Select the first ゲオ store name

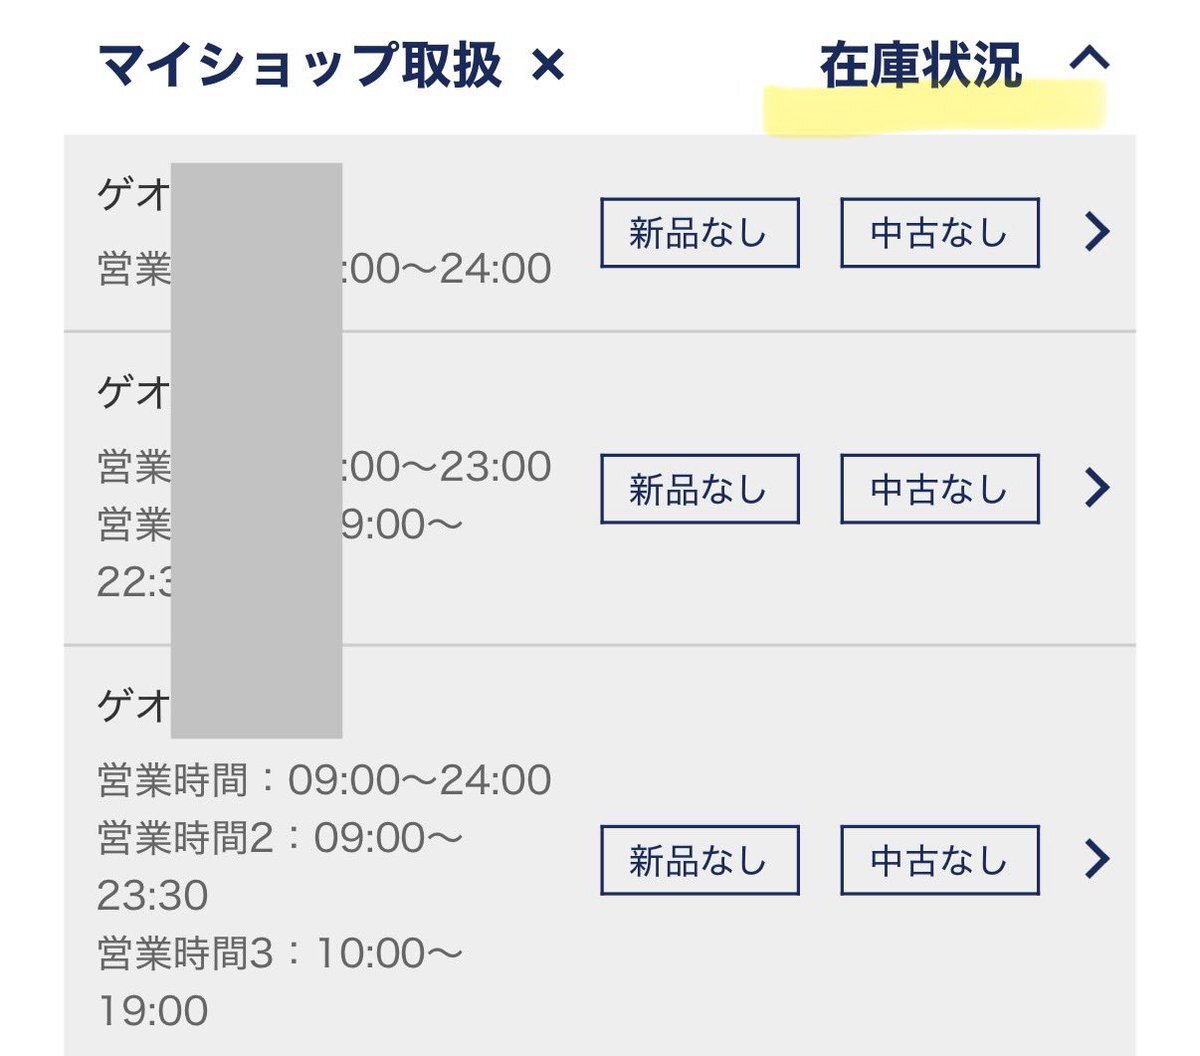tap(133, 193)
